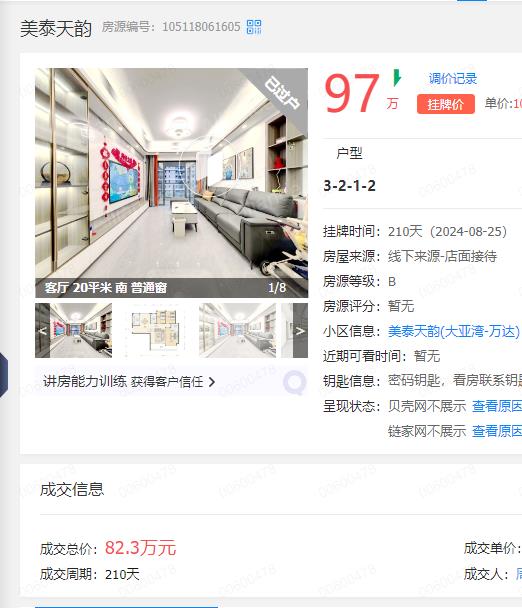Select the third living room thumbnail
The image size is (522, 608).
pyautogui.click(x=237, y=331)
